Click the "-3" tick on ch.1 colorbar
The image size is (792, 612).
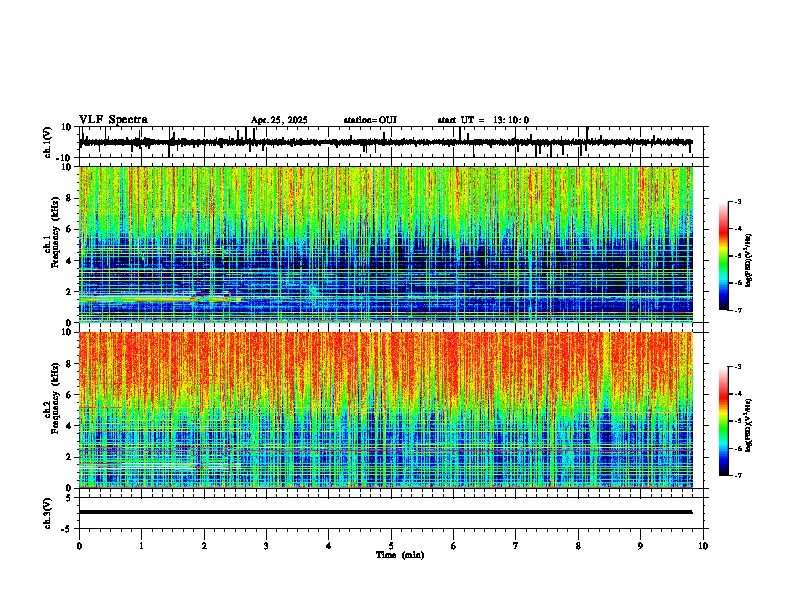pos(737,201)
